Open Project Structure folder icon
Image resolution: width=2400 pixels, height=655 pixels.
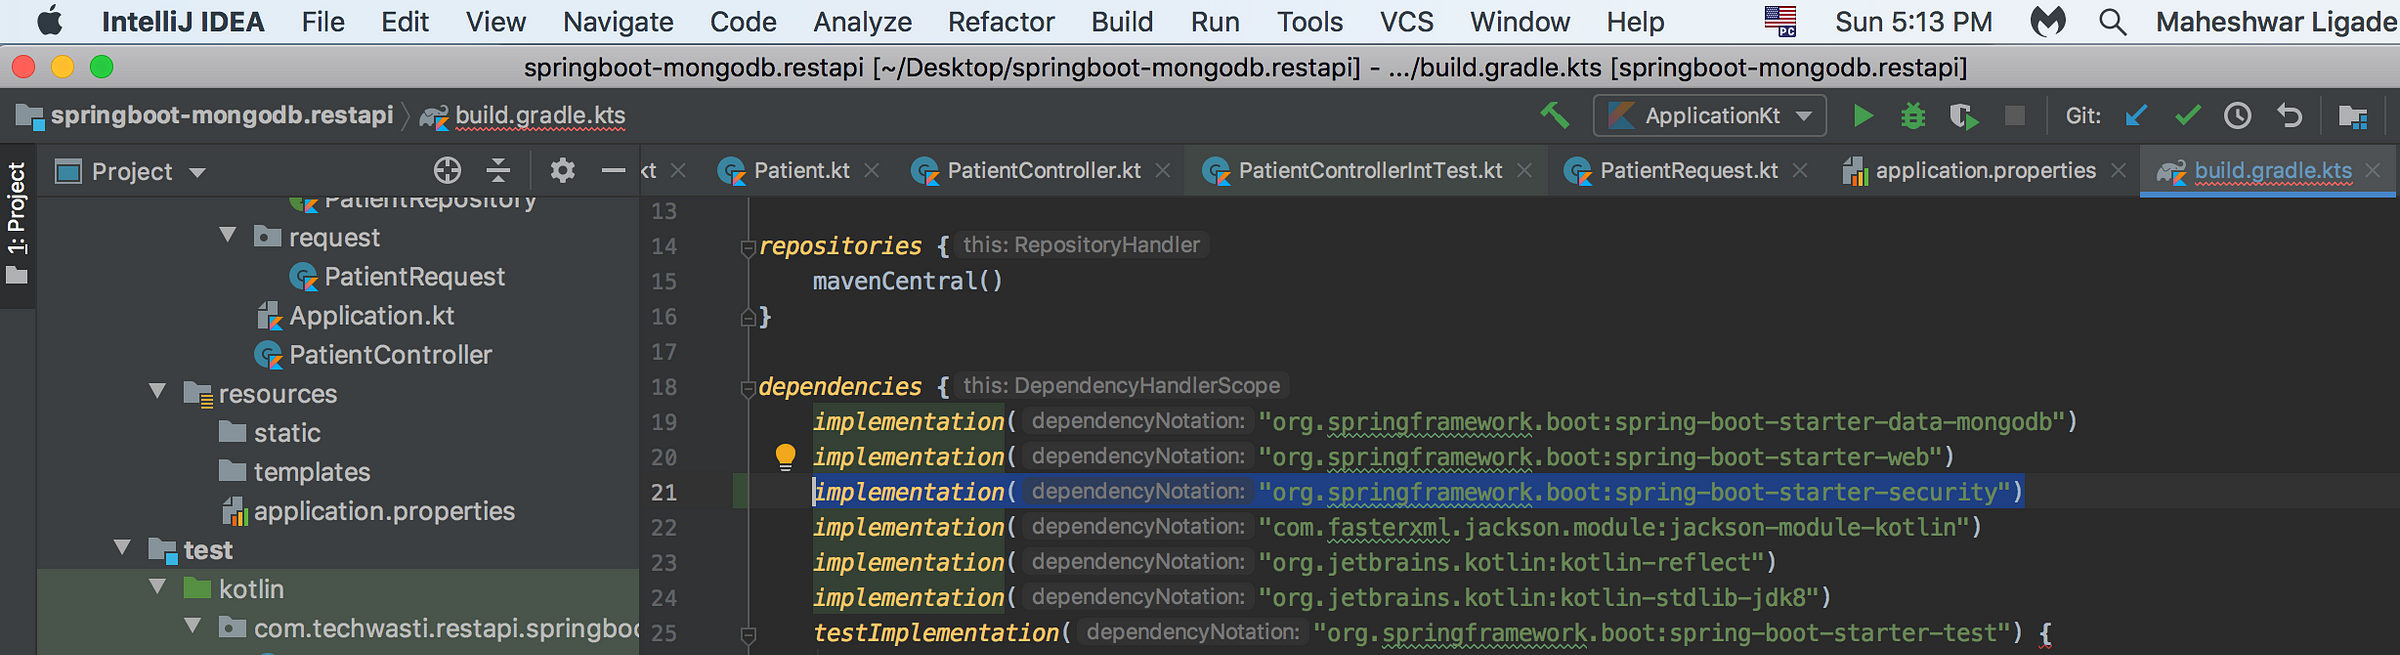(2353, 116)
